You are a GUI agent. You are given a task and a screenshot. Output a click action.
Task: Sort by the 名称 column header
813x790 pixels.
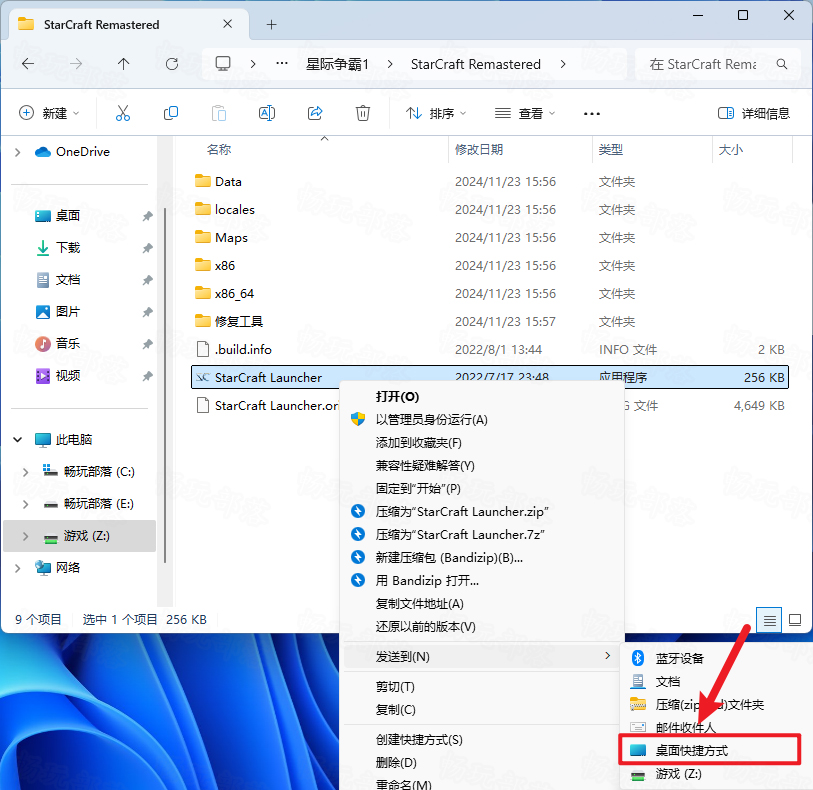(x=219, y=150)
